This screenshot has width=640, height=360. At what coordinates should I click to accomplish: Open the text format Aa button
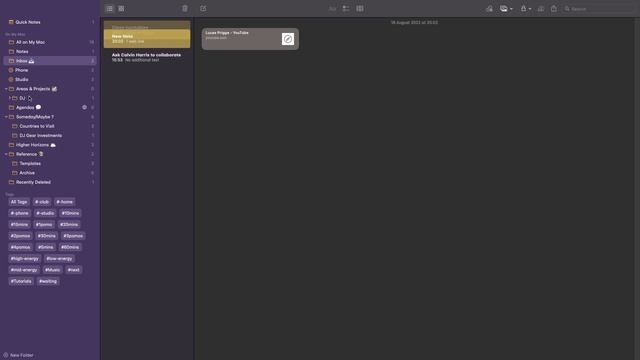332,9
